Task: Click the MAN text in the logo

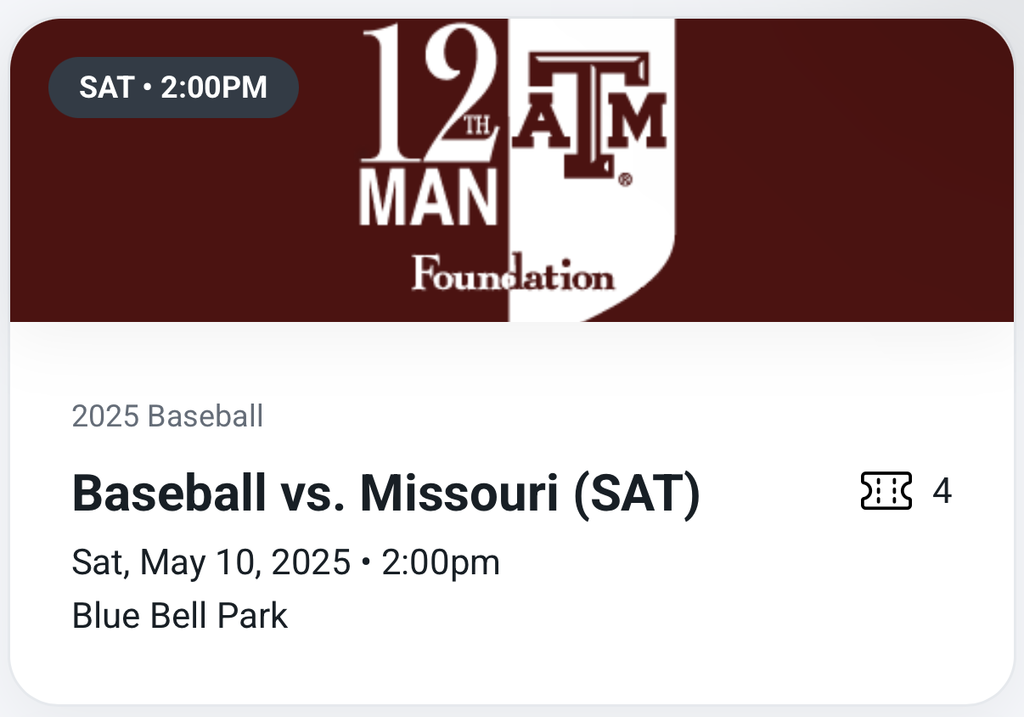Action: coord(428,198)
